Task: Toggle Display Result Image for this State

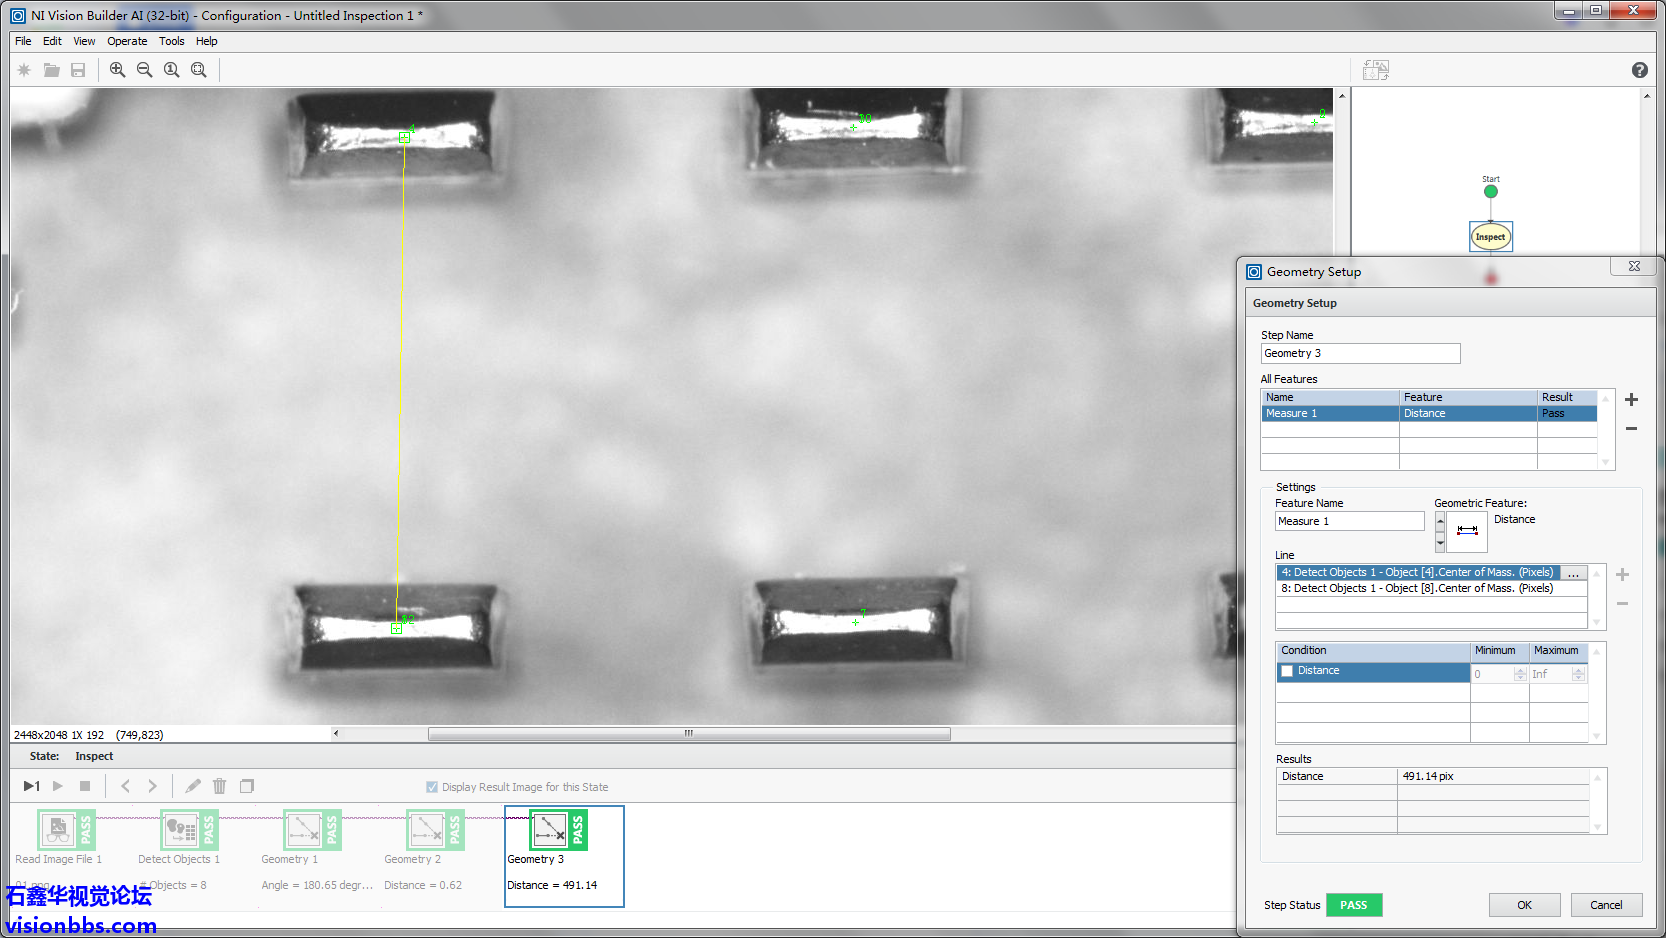Action: click(x=432, y=787)
